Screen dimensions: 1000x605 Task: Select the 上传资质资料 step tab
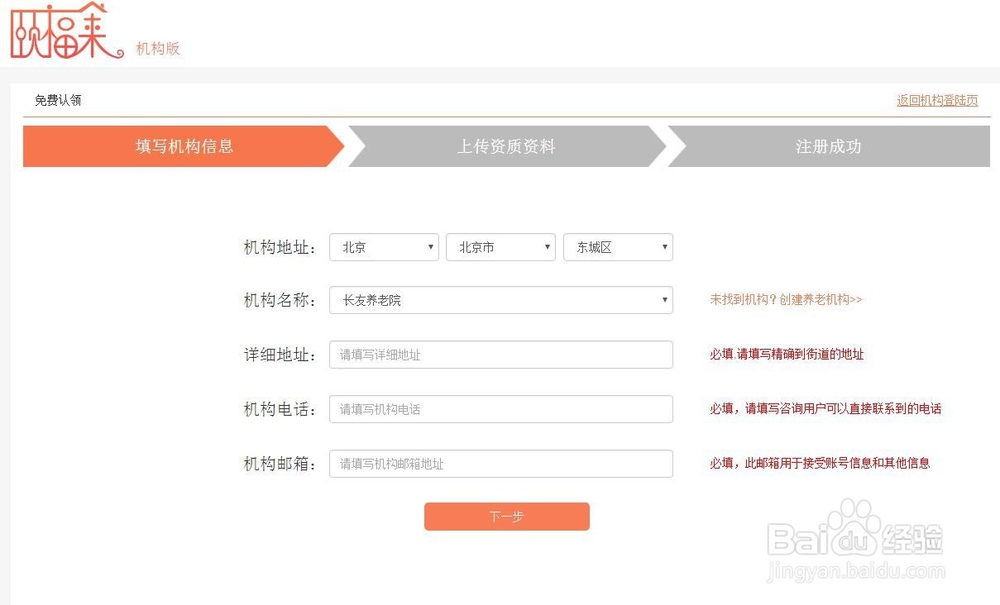coord(506,147)
